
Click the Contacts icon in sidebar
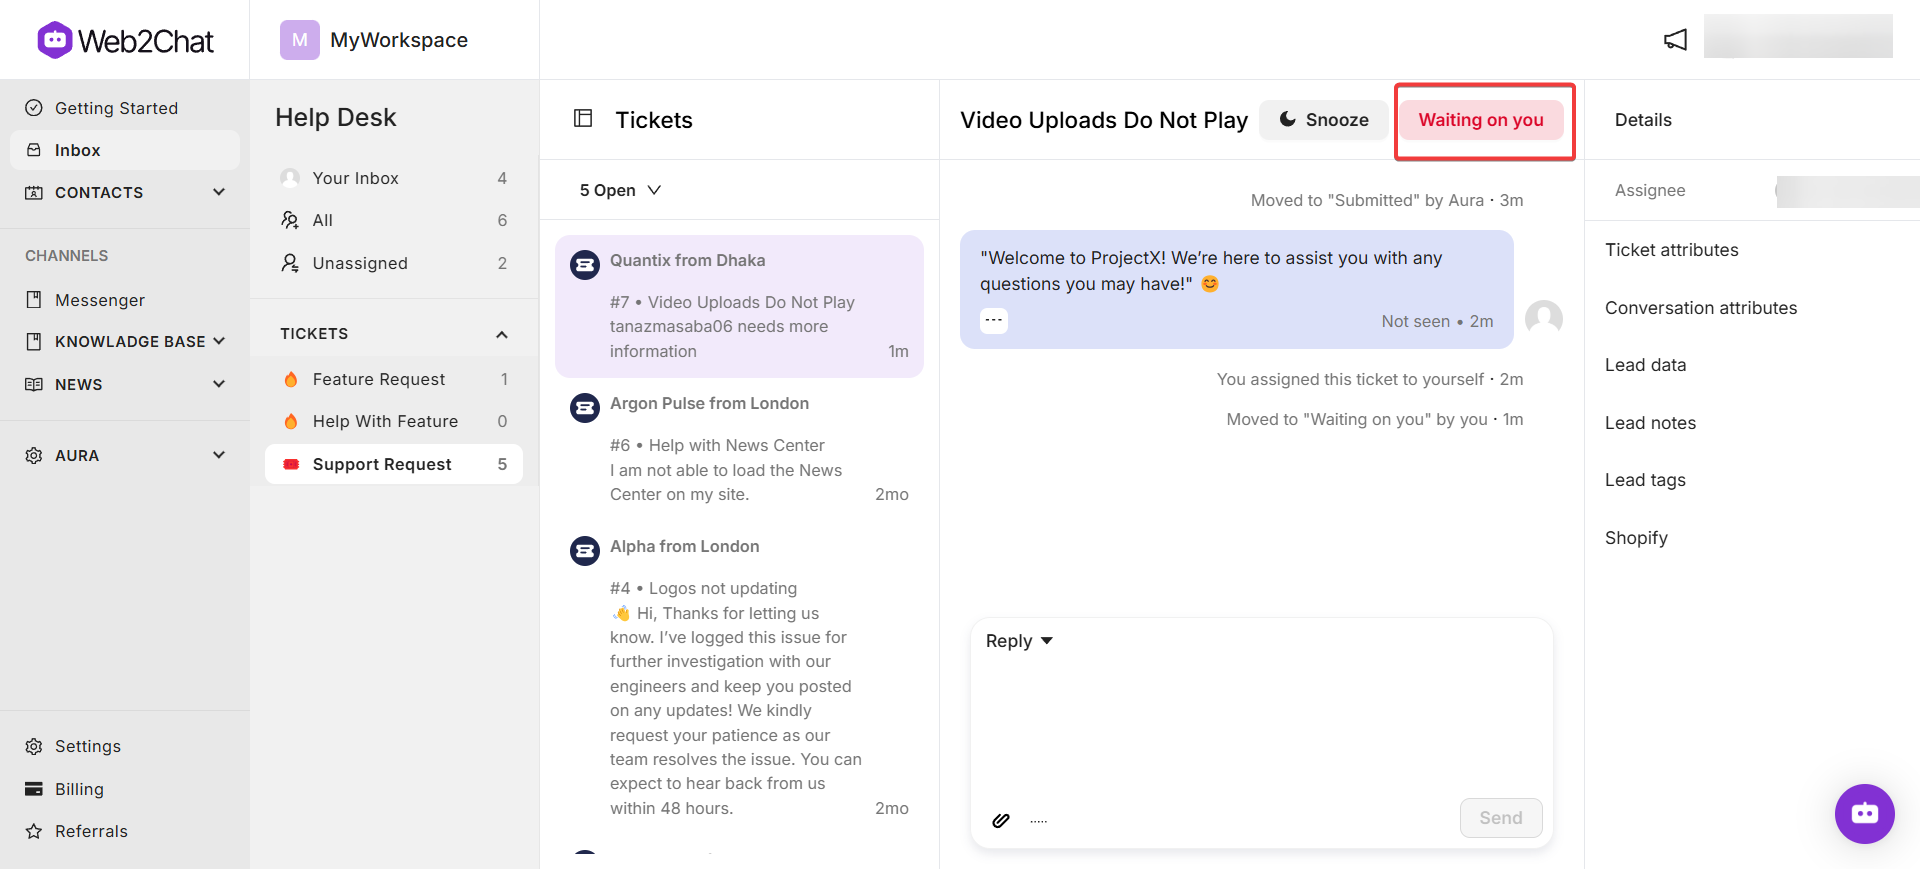pos(34,192)
